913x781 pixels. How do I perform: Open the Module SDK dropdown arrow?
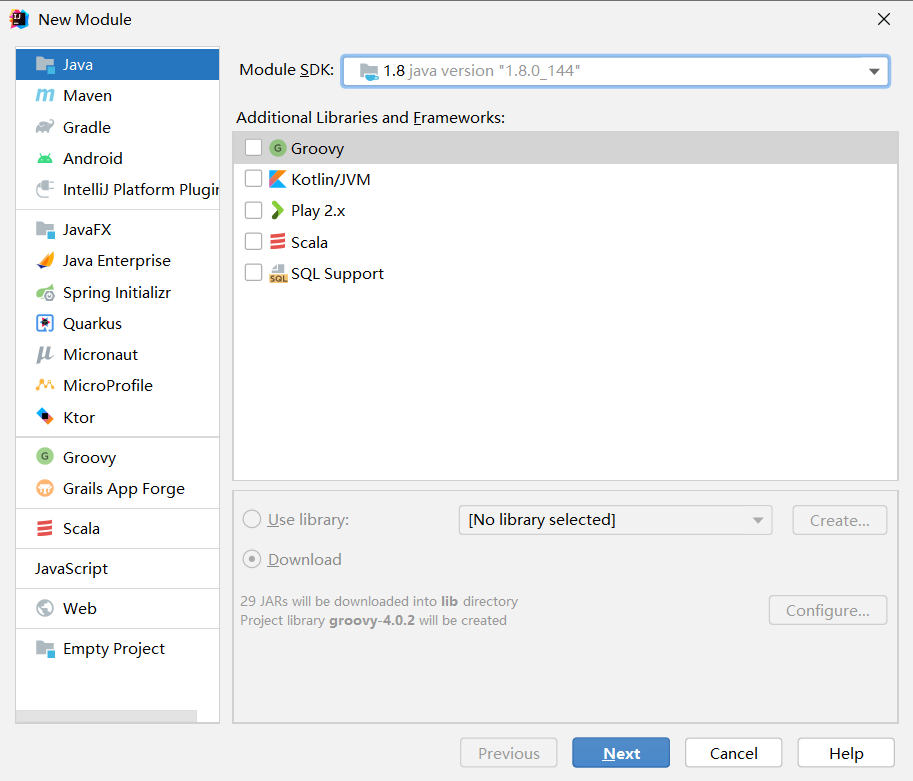click(x=873, y=71)
